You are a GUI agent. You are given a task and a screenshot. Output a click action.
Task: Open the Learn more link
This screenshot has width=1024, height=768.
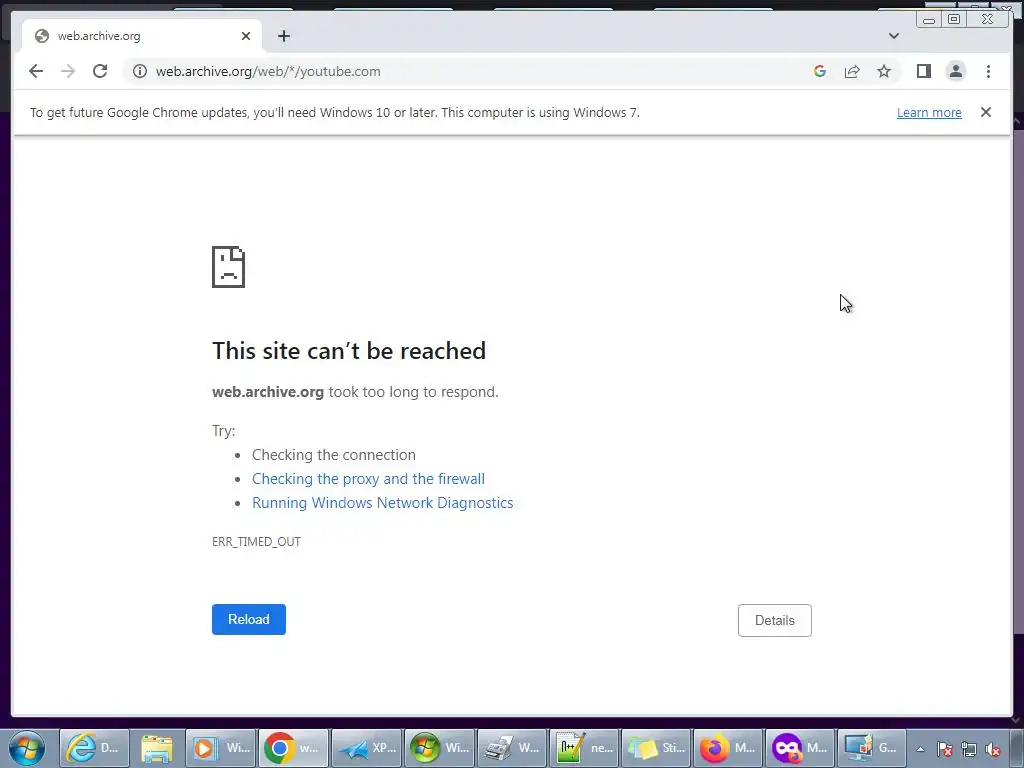(x=929, y=112)
